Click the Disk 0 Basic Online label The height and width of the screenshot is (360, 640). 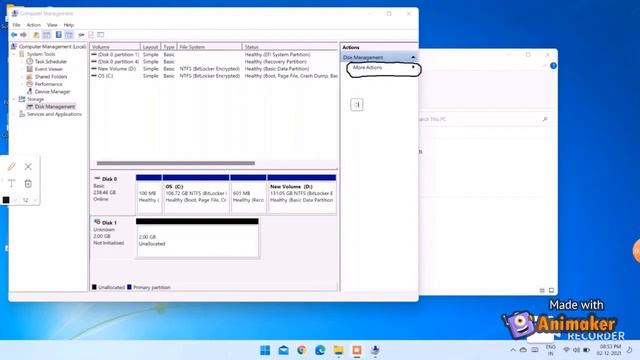tap(112, 193)
